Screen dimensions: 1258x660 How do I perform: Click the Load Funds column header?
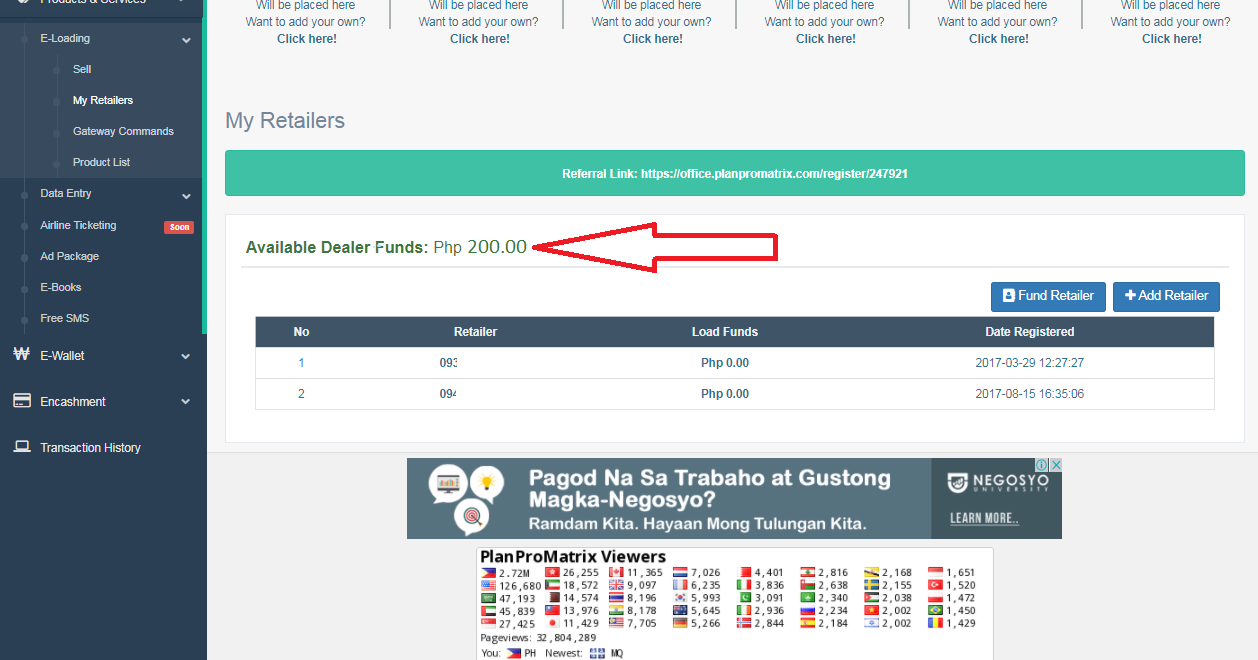725,332
